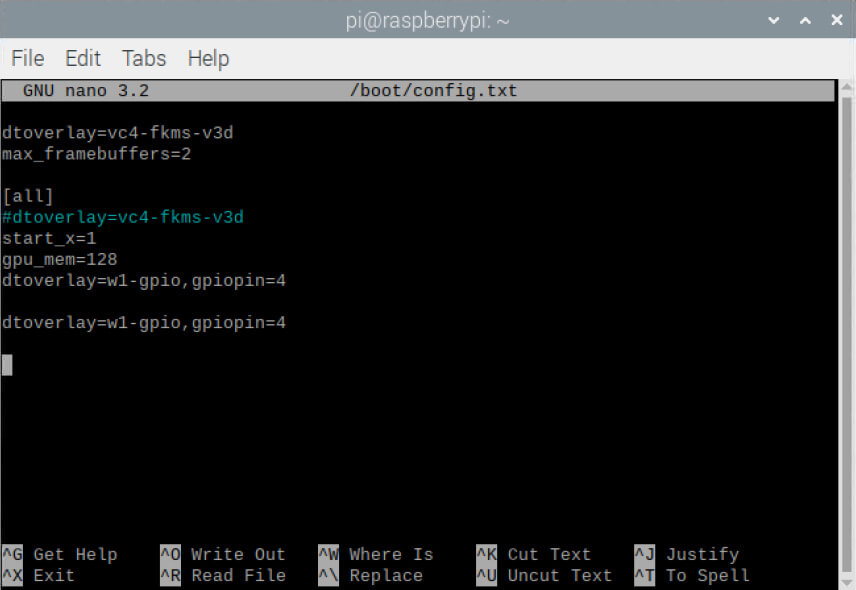856x590 pixels.
Task: Click the gpu_mem=128 line
Action: coord(60,259)
